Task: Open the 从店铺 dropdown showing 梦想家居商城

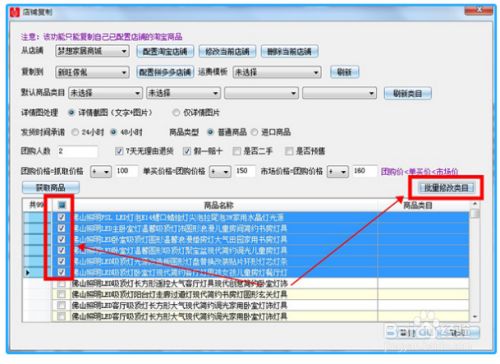Action: [x=92, y=51]
